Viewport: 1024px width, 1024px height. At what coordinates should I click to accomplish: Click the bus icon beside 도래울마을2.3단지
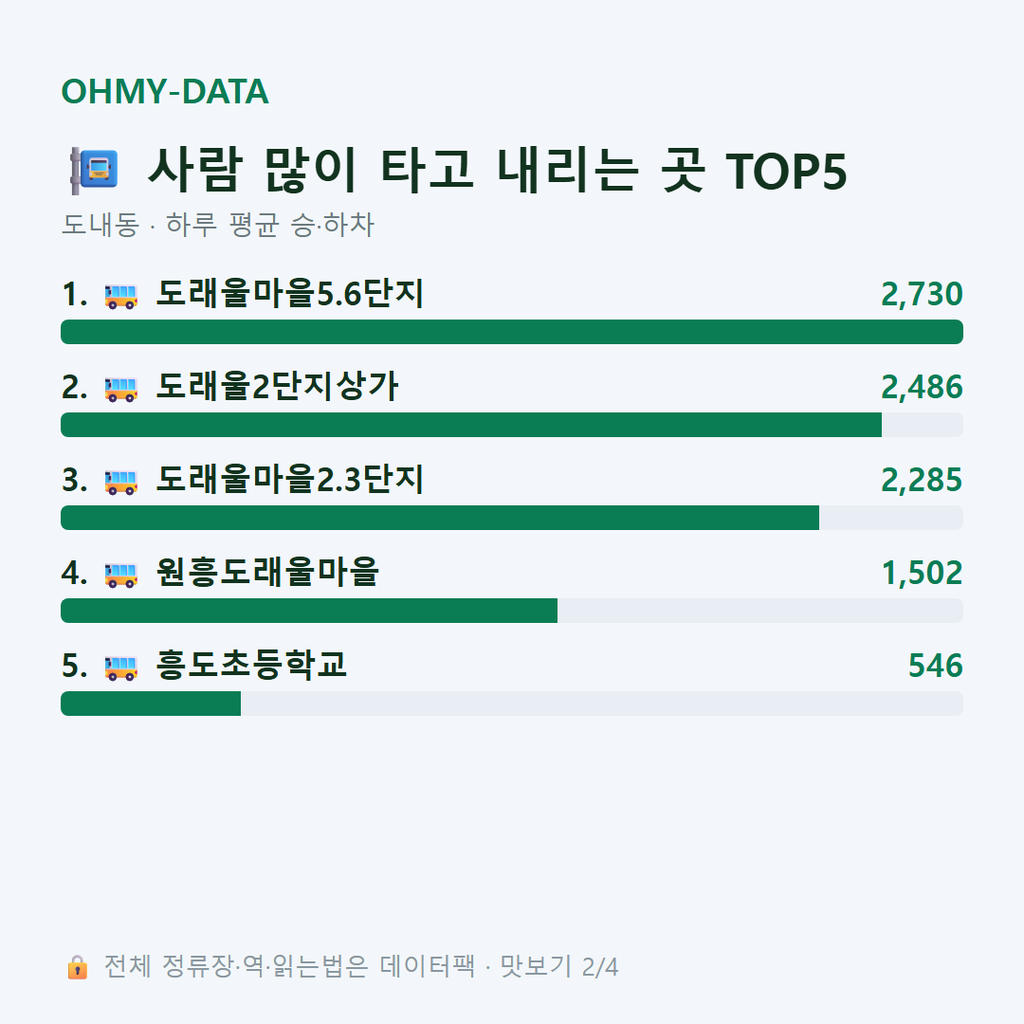[x=121, y=481]
